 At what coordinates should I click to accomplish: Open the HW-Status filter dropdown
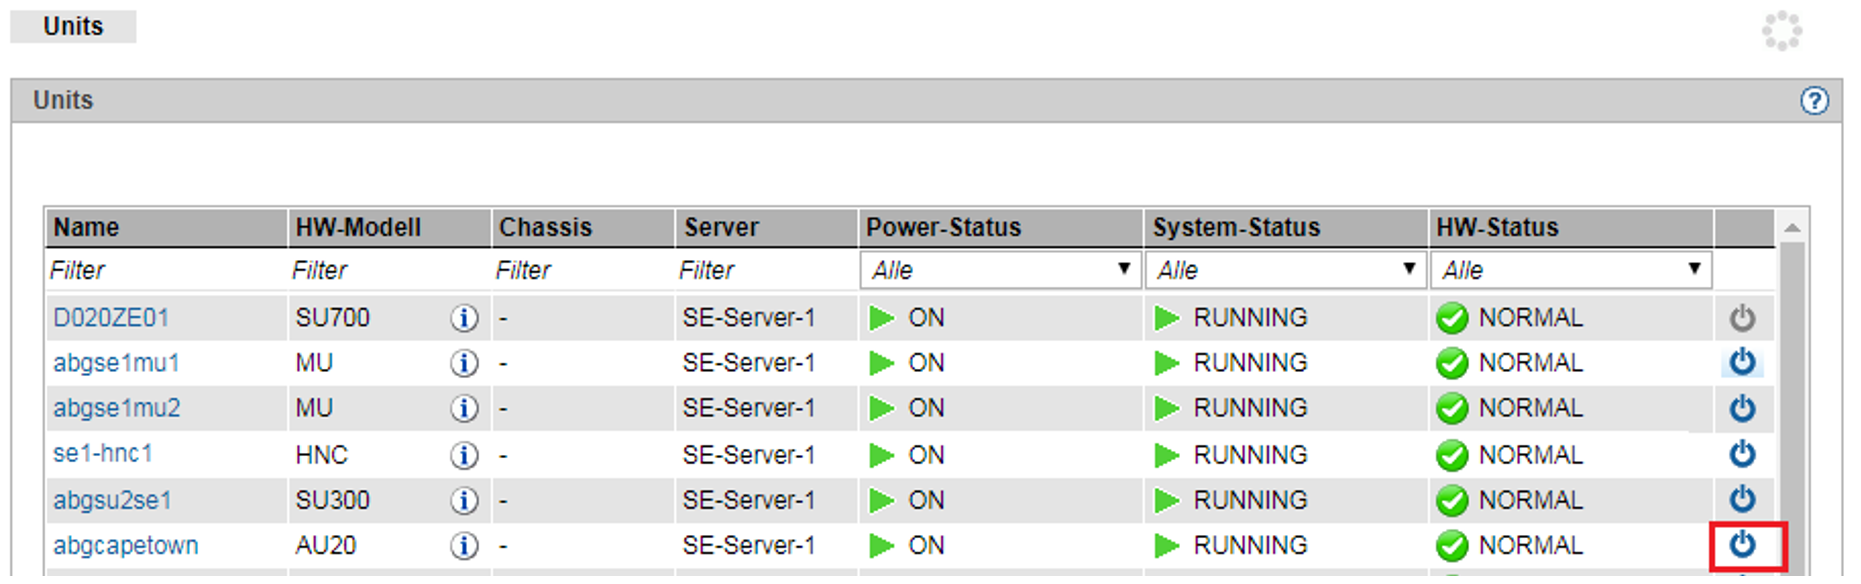click(1571, 270)
